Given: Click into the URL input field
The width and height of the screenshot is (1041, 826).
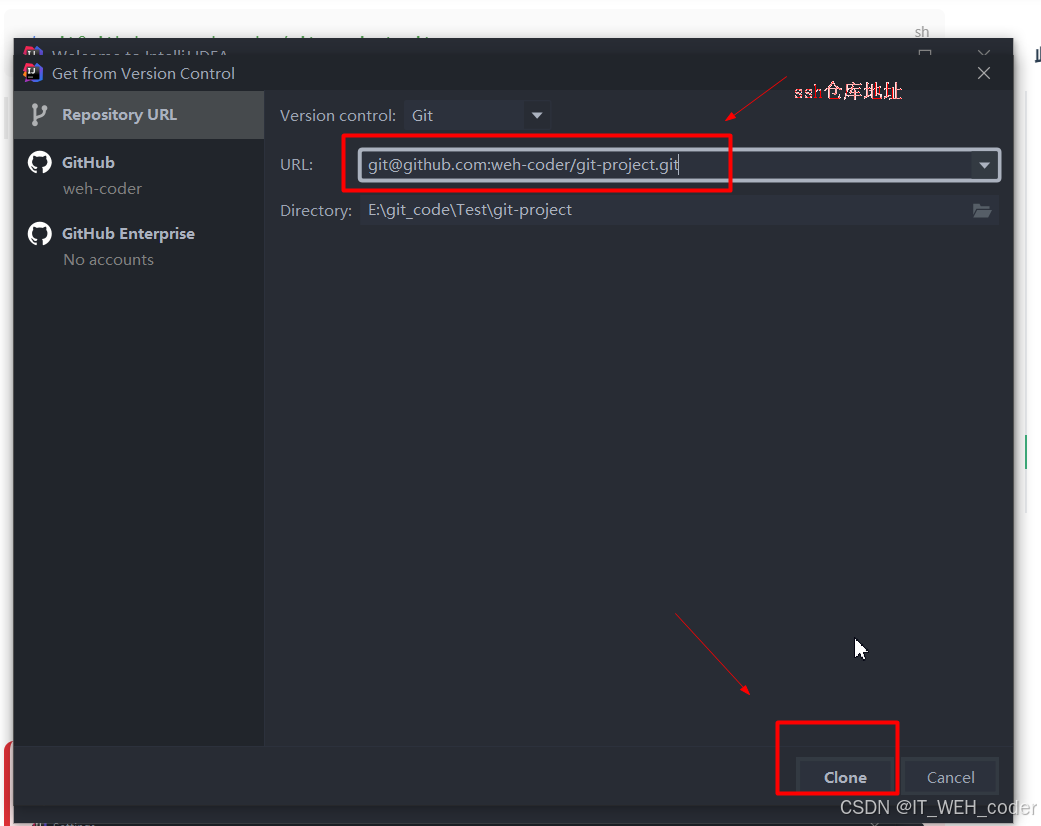Looking at the screenshot, I should tap(665, 165).
